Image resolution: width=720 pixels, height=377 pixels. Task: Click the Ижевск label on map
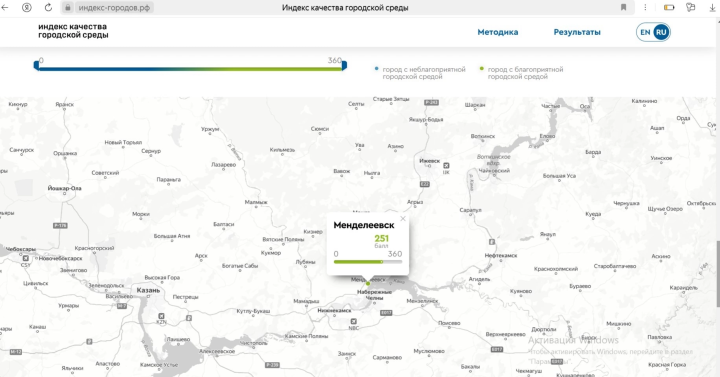point(429,161)
